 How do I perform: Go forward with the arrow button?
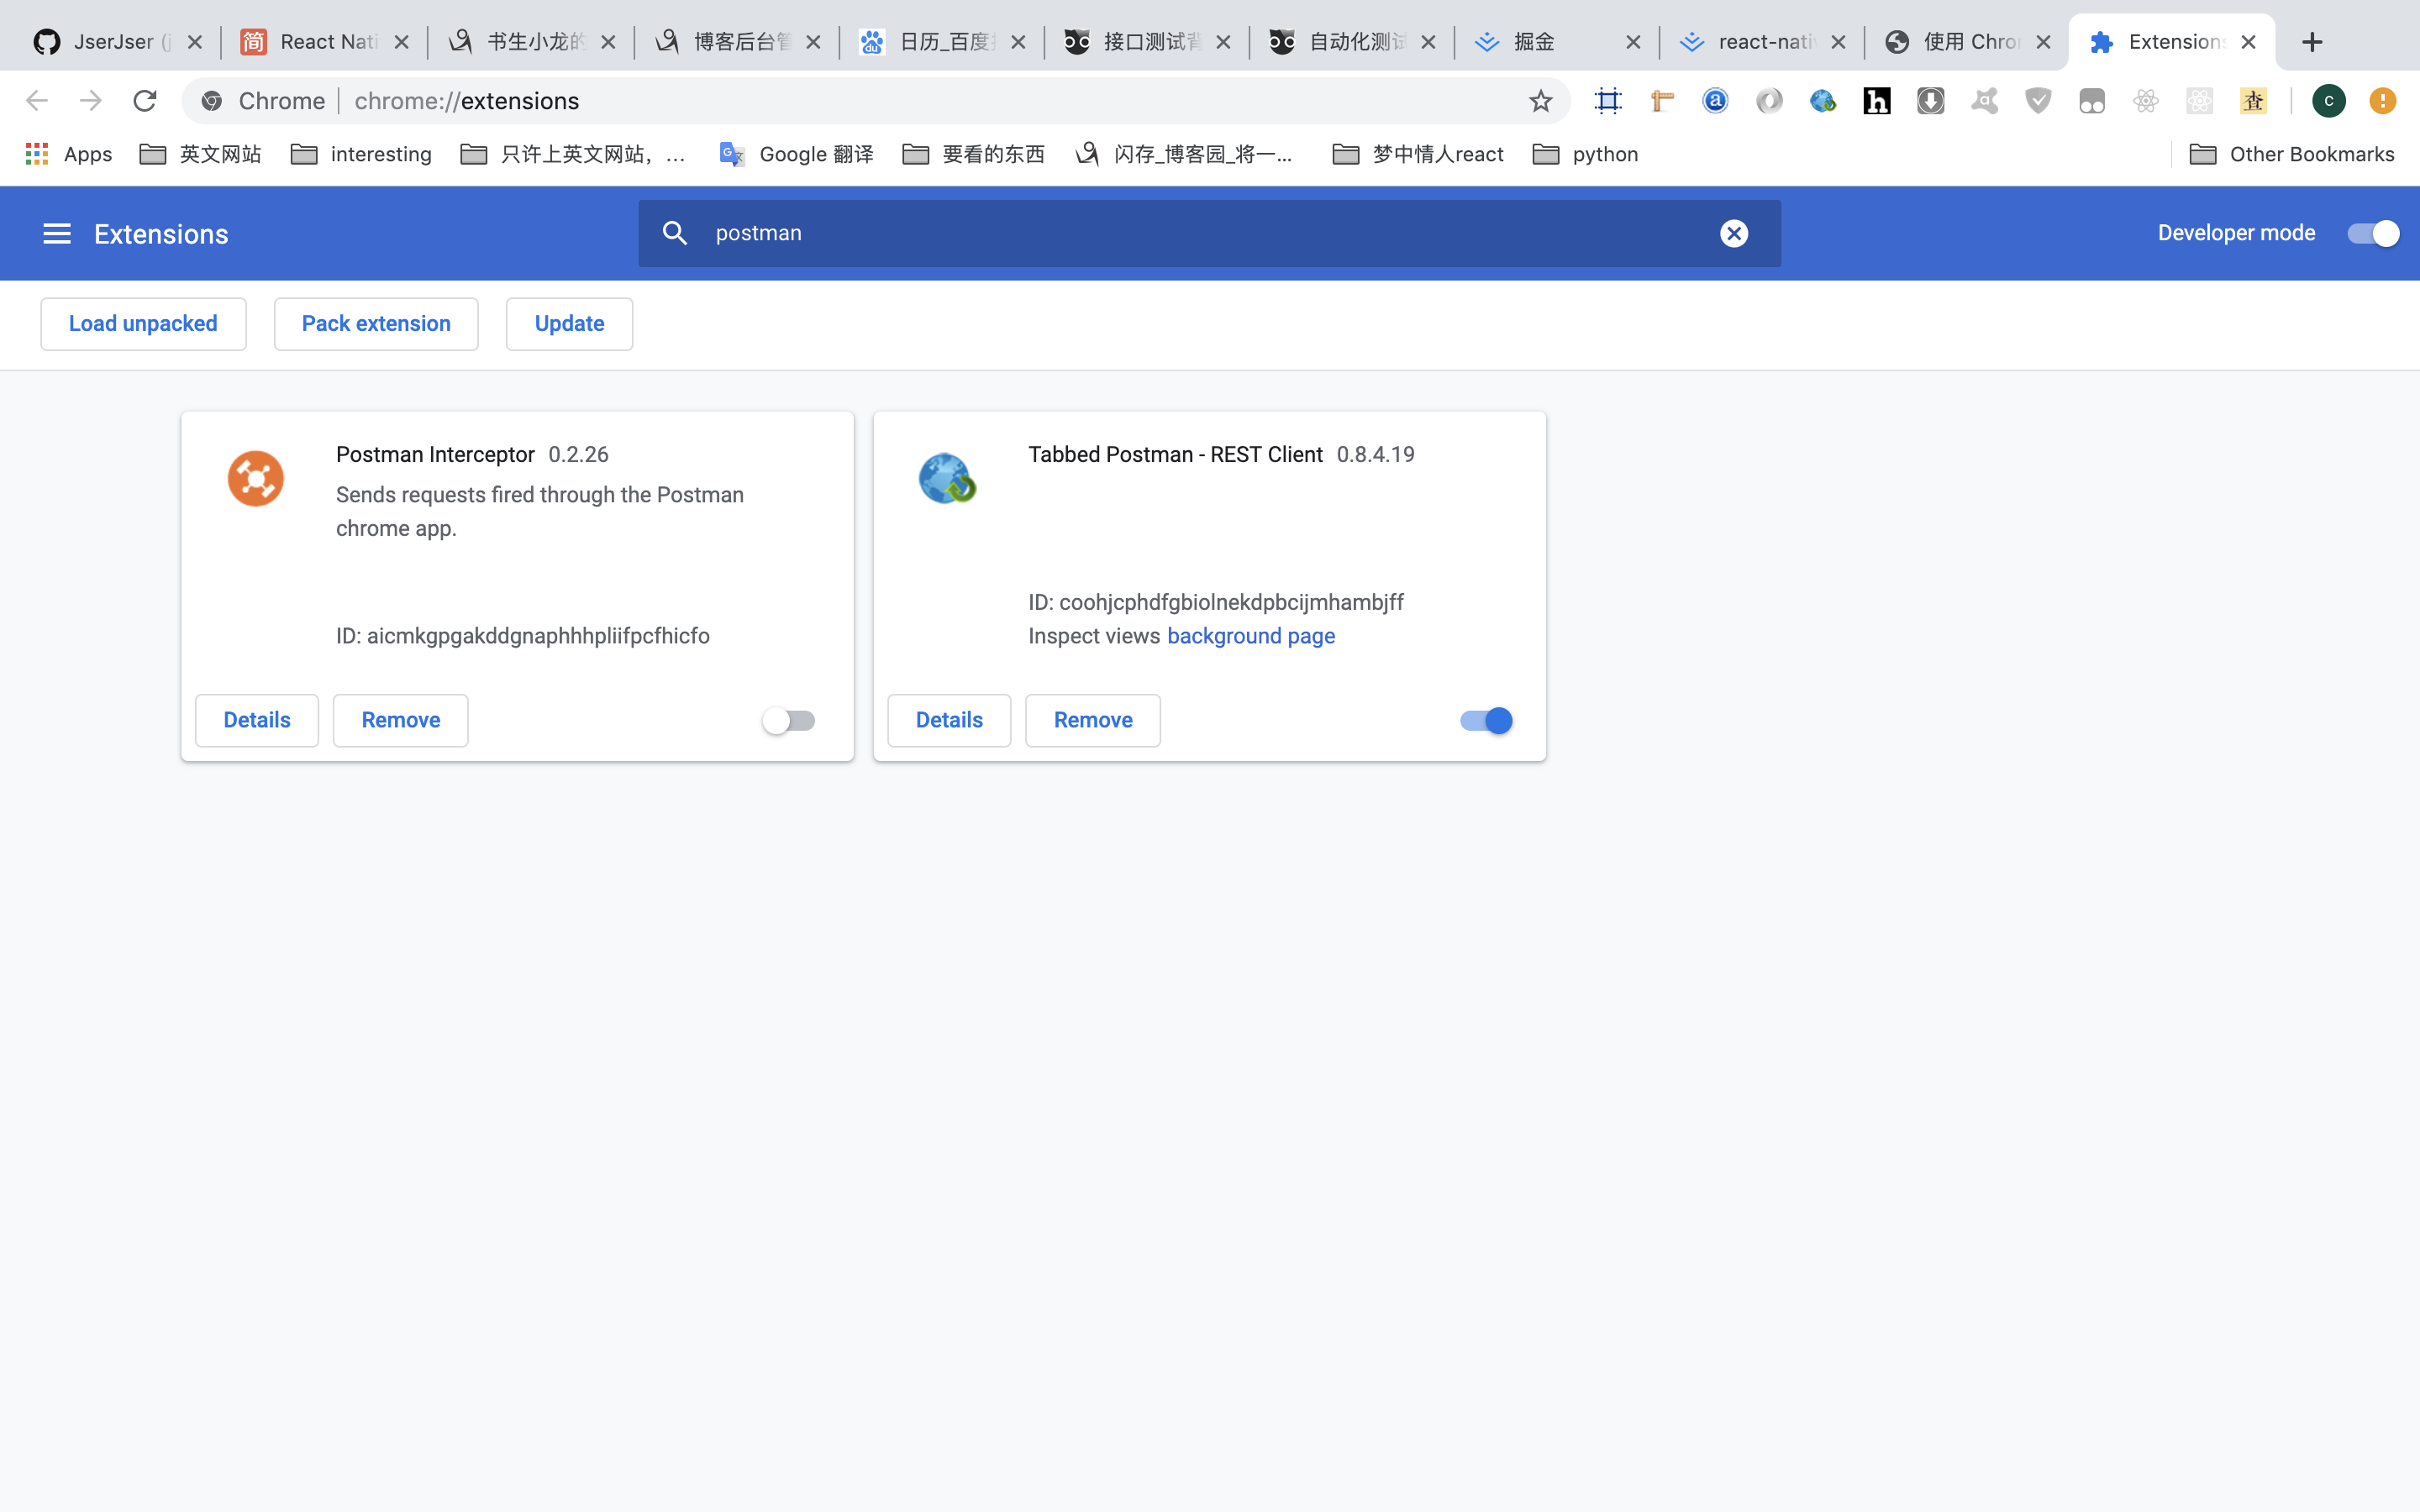point(91,101)
